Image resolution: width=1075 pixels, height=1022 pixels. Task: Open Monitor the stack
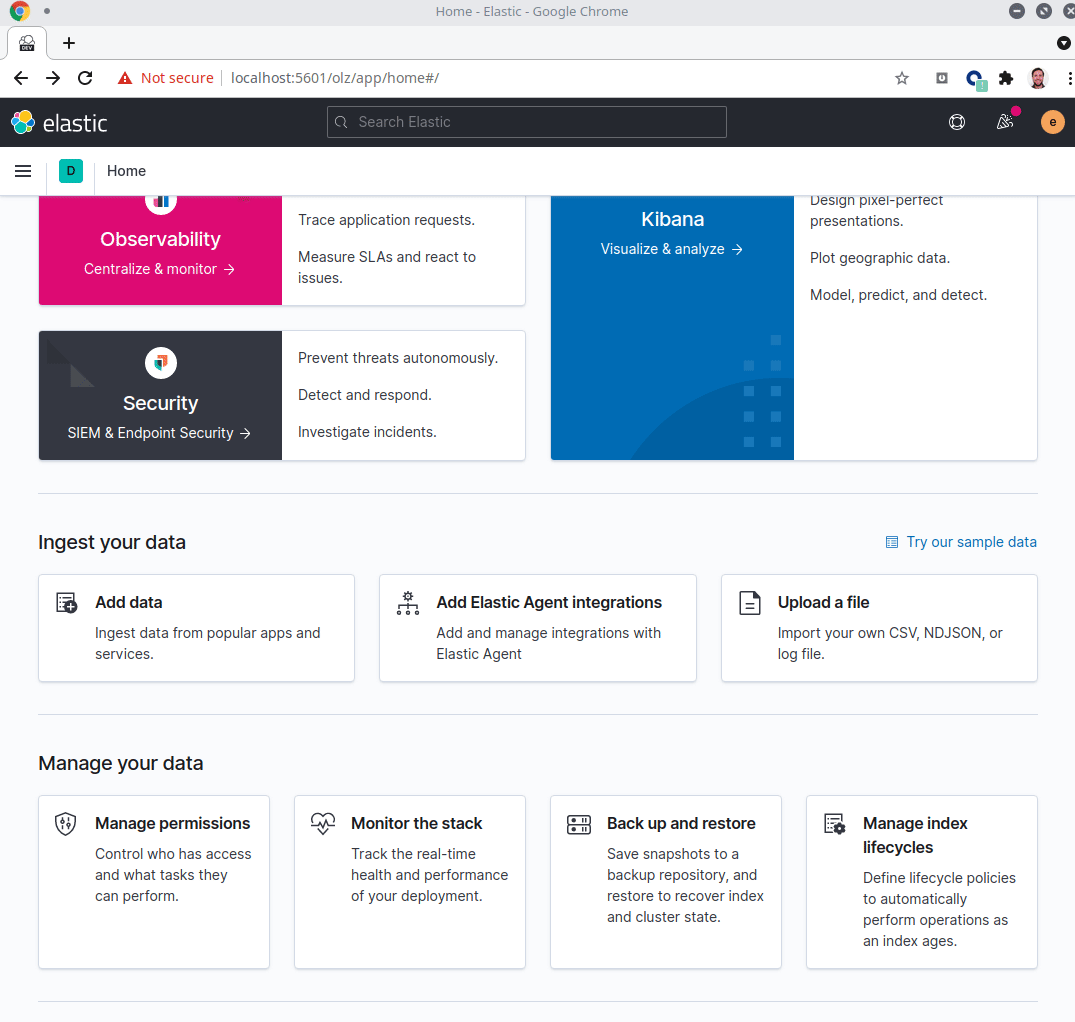pos(417,823)
